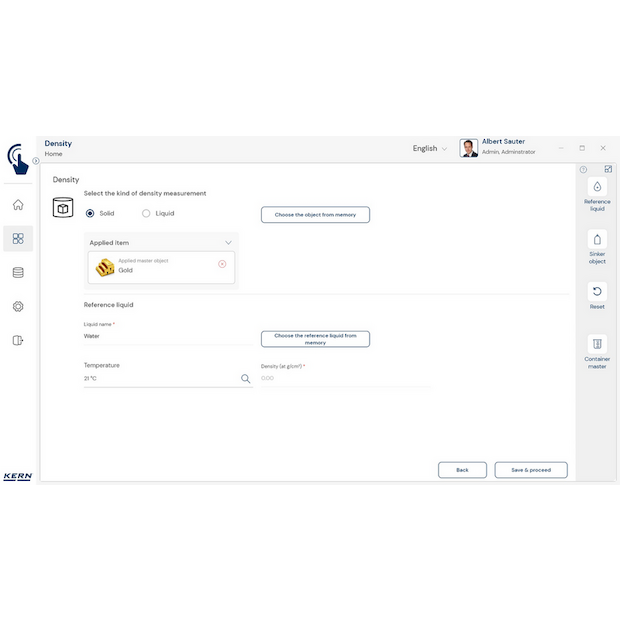620x620 pixels.
Task: Click Choose the object from memory button
Action: coord(315,214)
